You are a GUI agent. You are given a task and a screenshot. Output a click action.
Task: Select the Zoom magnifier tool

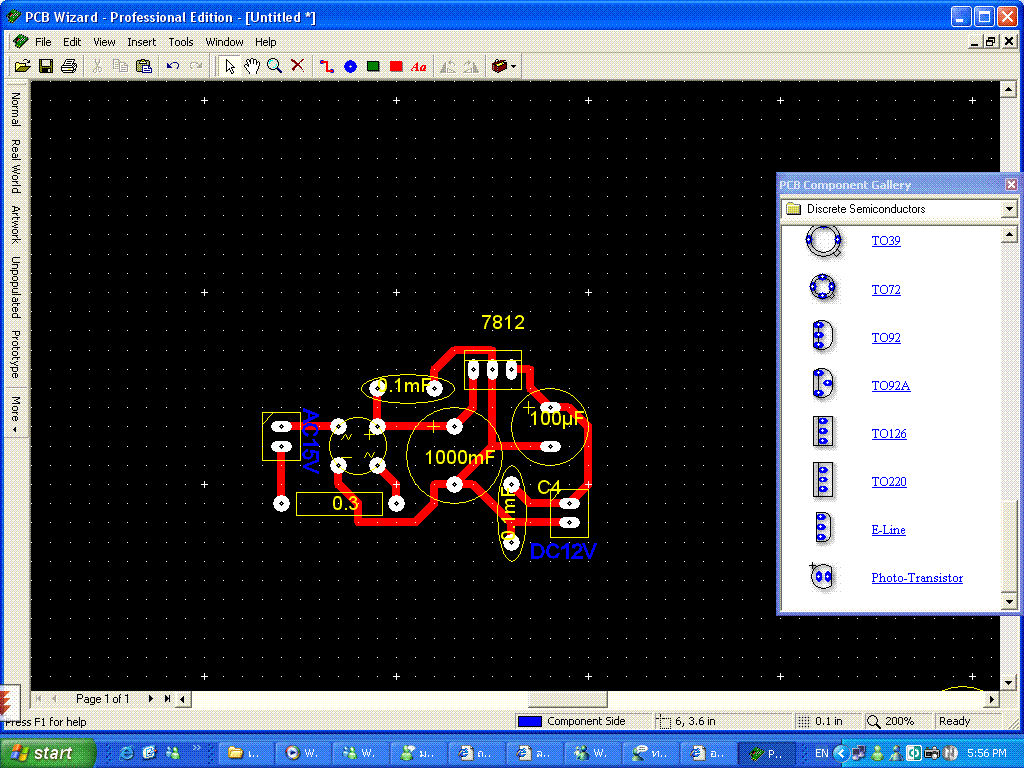pos(274,66)
